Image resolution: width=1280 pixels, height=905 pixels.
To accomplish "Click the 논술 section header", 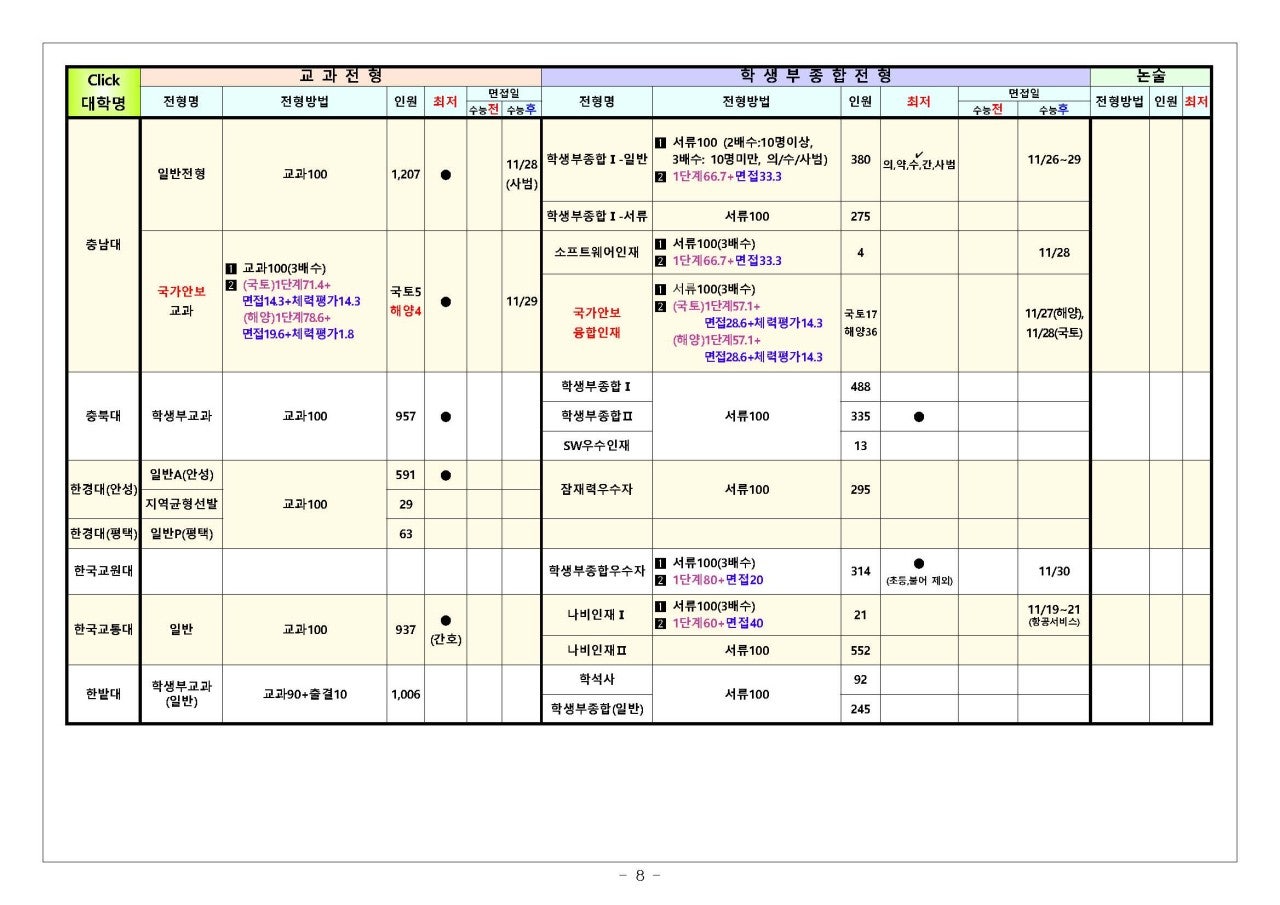I will (x=1150, y=76).
